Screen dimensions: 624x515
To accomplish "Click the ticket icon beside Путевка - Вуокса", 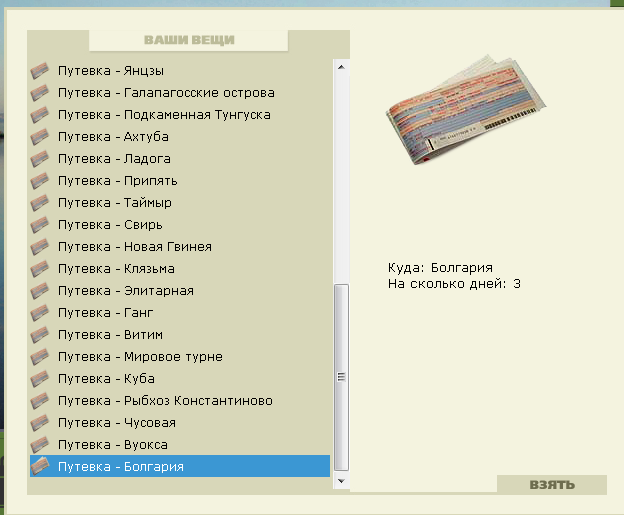I will point(39,445).
